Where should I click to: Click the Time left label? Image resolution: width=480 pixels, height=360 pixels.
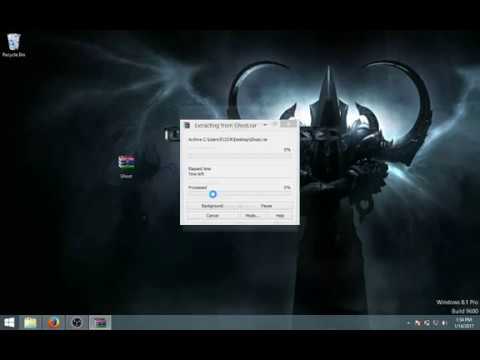point(196,174)
